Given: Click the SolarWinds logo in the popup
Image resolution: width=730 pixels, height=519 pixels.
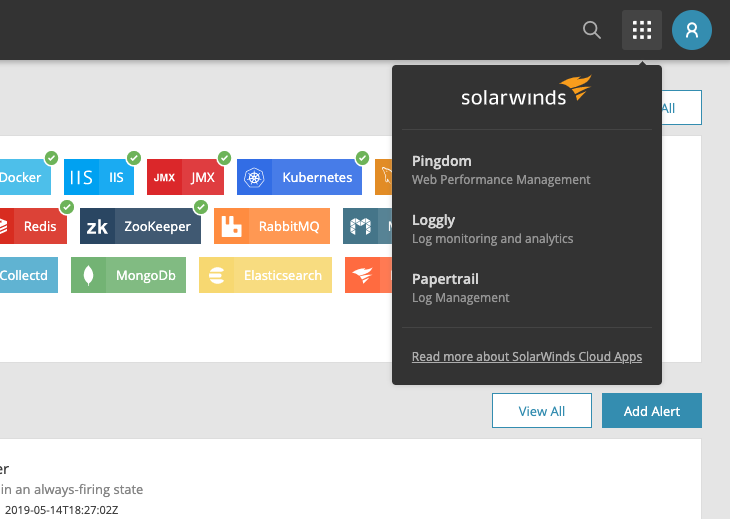Looking at the screenshot, I should coord(527,91).
